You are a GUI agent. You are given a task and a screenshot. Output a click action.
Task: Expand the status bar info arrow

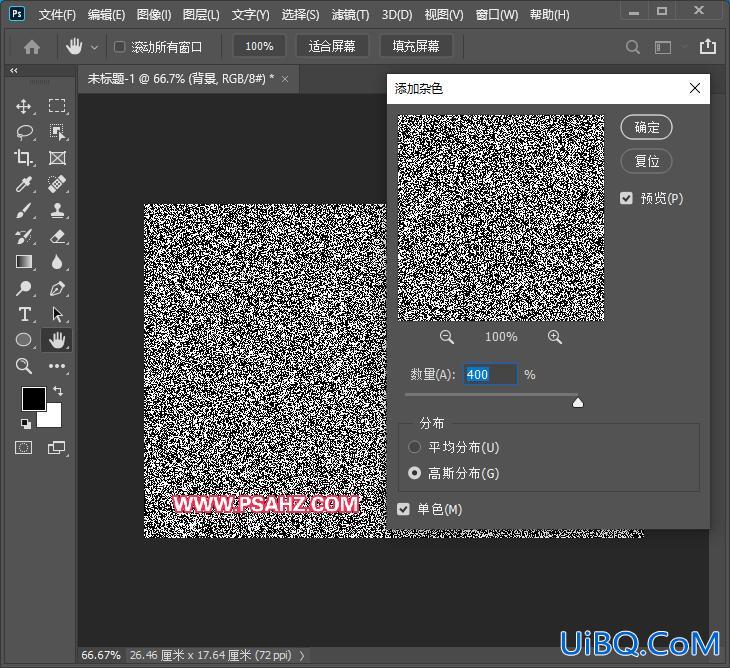coord(302,655)
